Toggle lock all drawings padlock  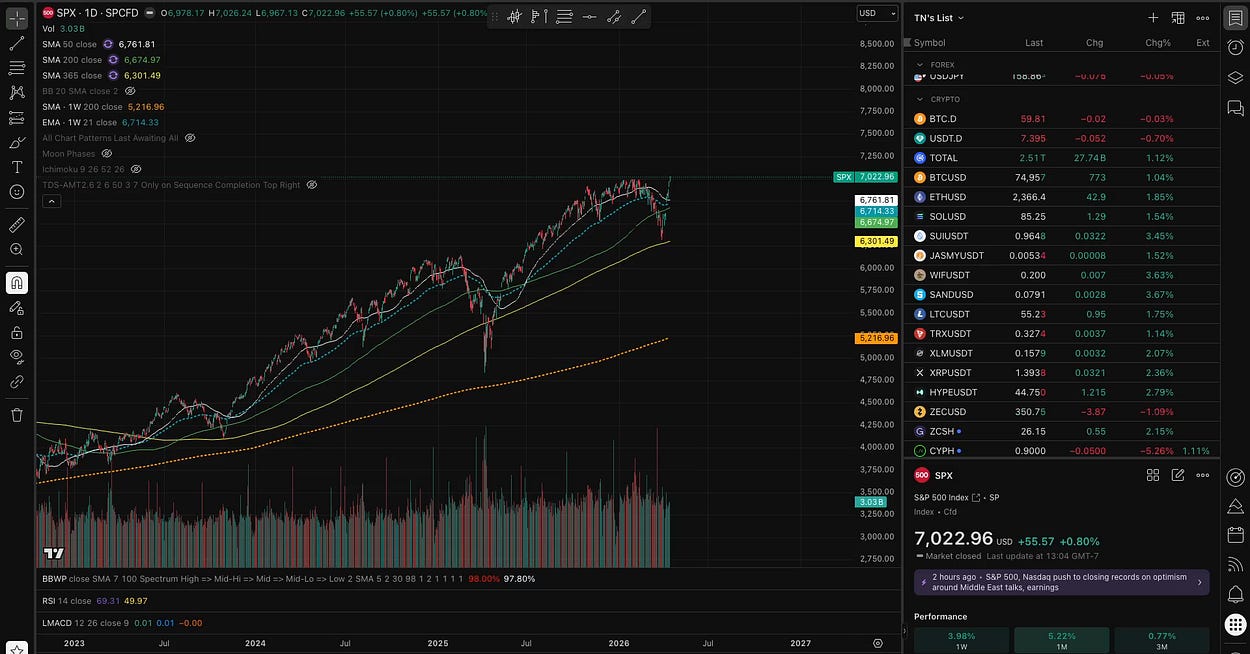pyautogui.click(x=17, y=332)
